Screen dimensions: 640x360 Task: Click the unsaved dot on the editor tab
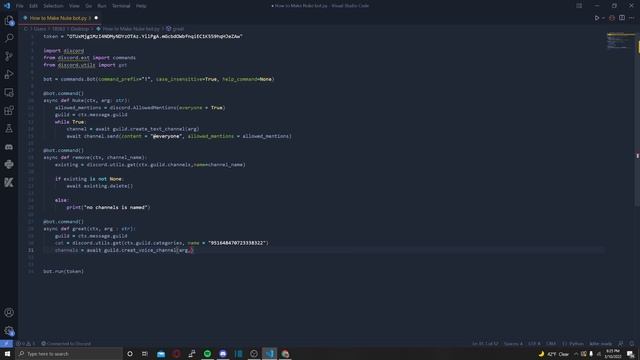point(96,18)
